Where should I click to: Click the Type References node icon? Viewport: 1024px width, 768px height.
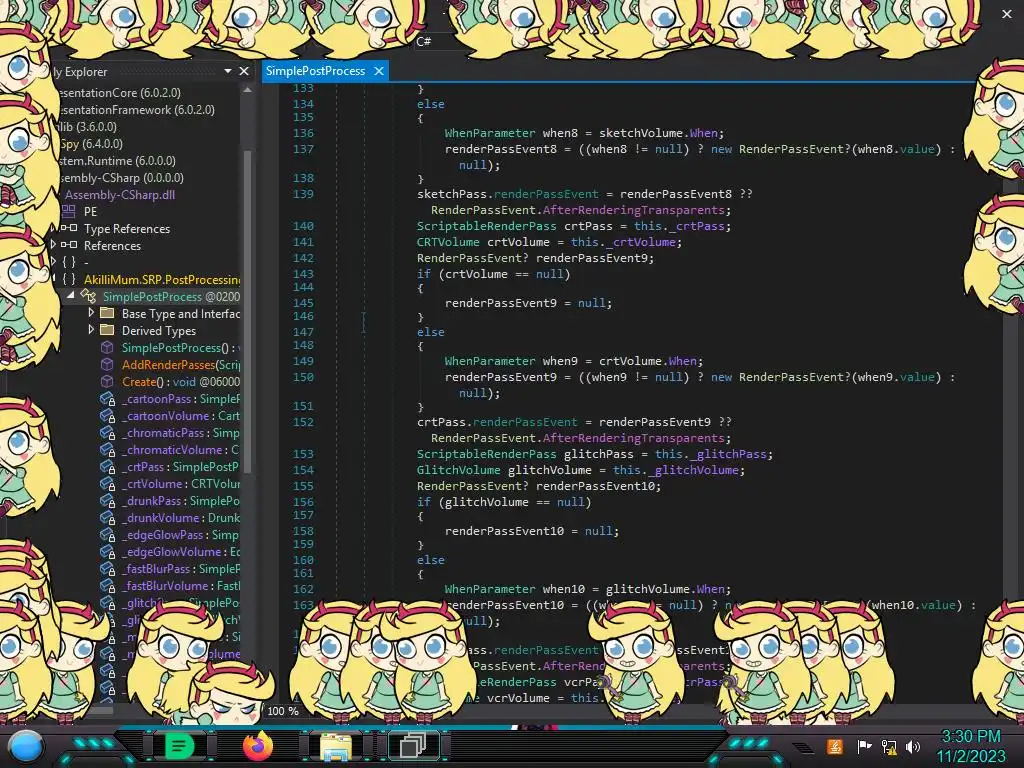click(x=69, y=229)
